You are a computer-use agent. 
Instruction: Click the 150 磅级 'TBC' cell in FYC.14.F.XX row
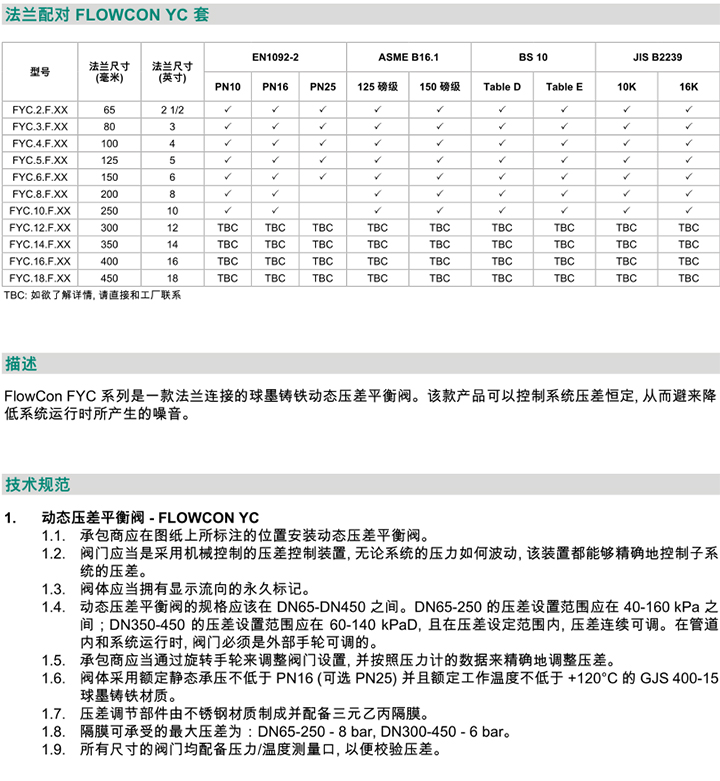point(440,244)
